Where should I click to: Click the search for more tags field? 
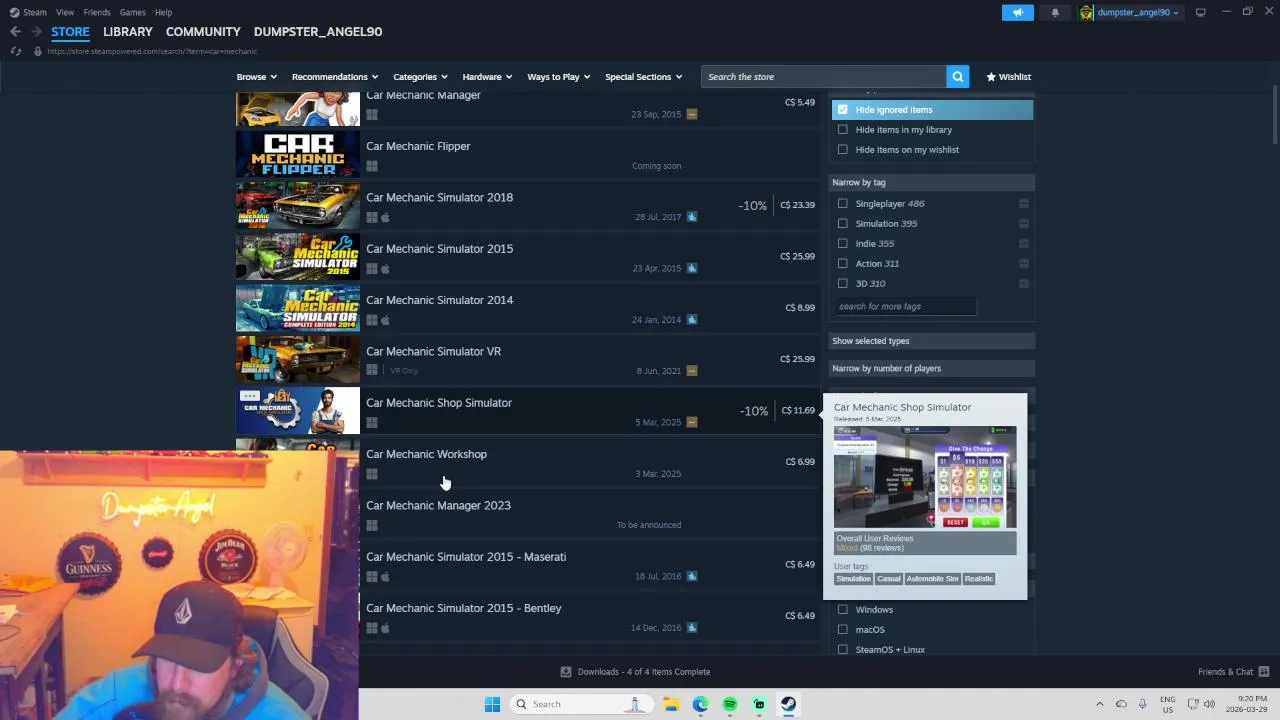904,306
